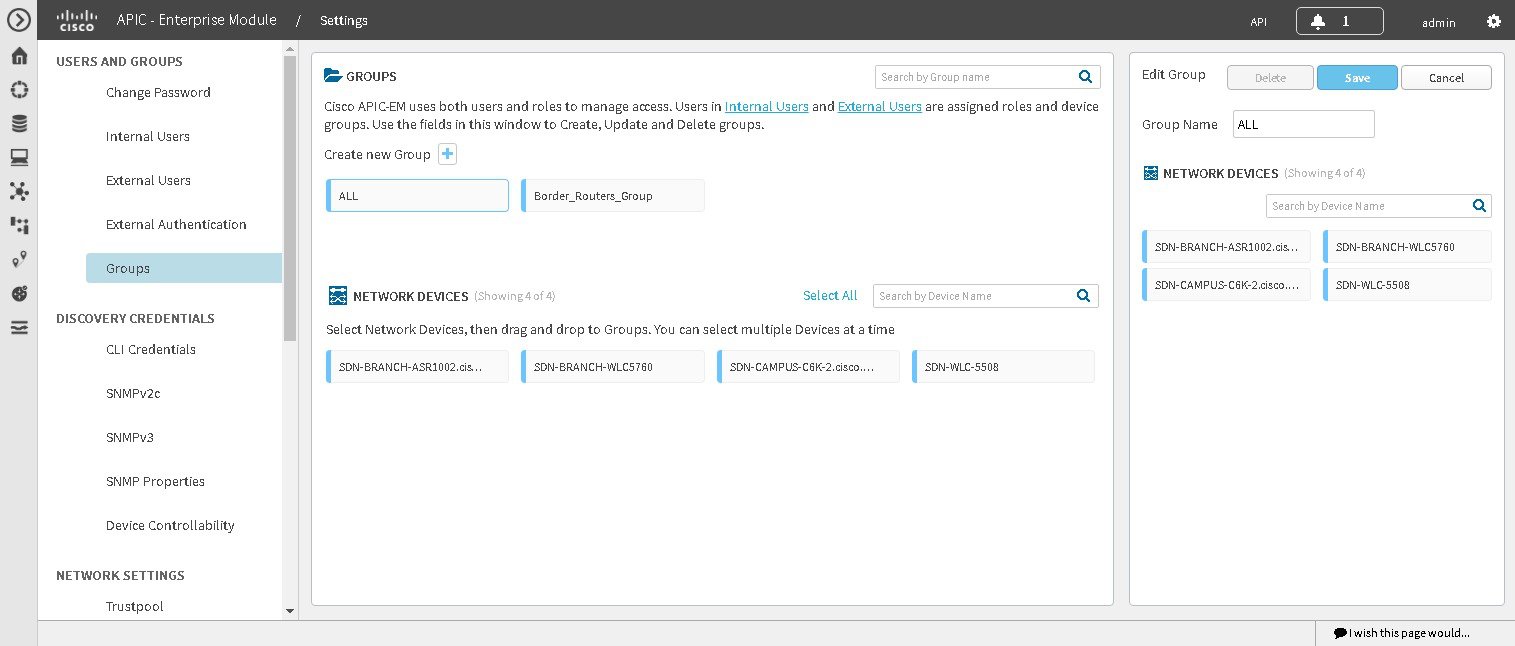Select SDN-WLC-5508 device in main list

pyautogui.click(x=1003, y=367)
